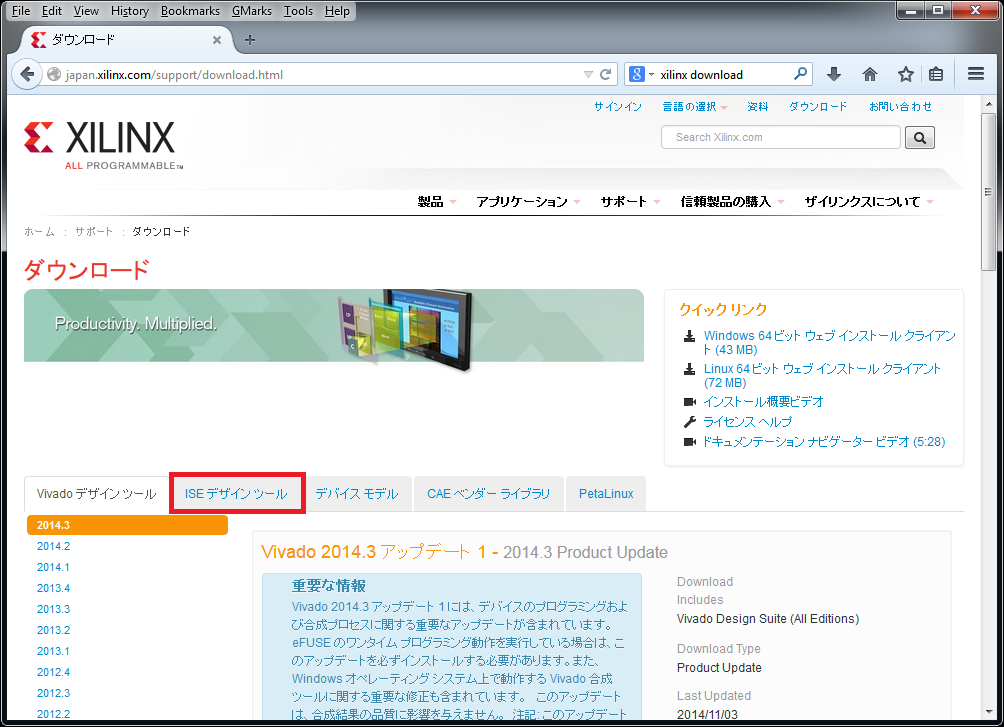Expand the 信頼製品の購入 navigation menu

pyautogui.click(x=732, y=202)
